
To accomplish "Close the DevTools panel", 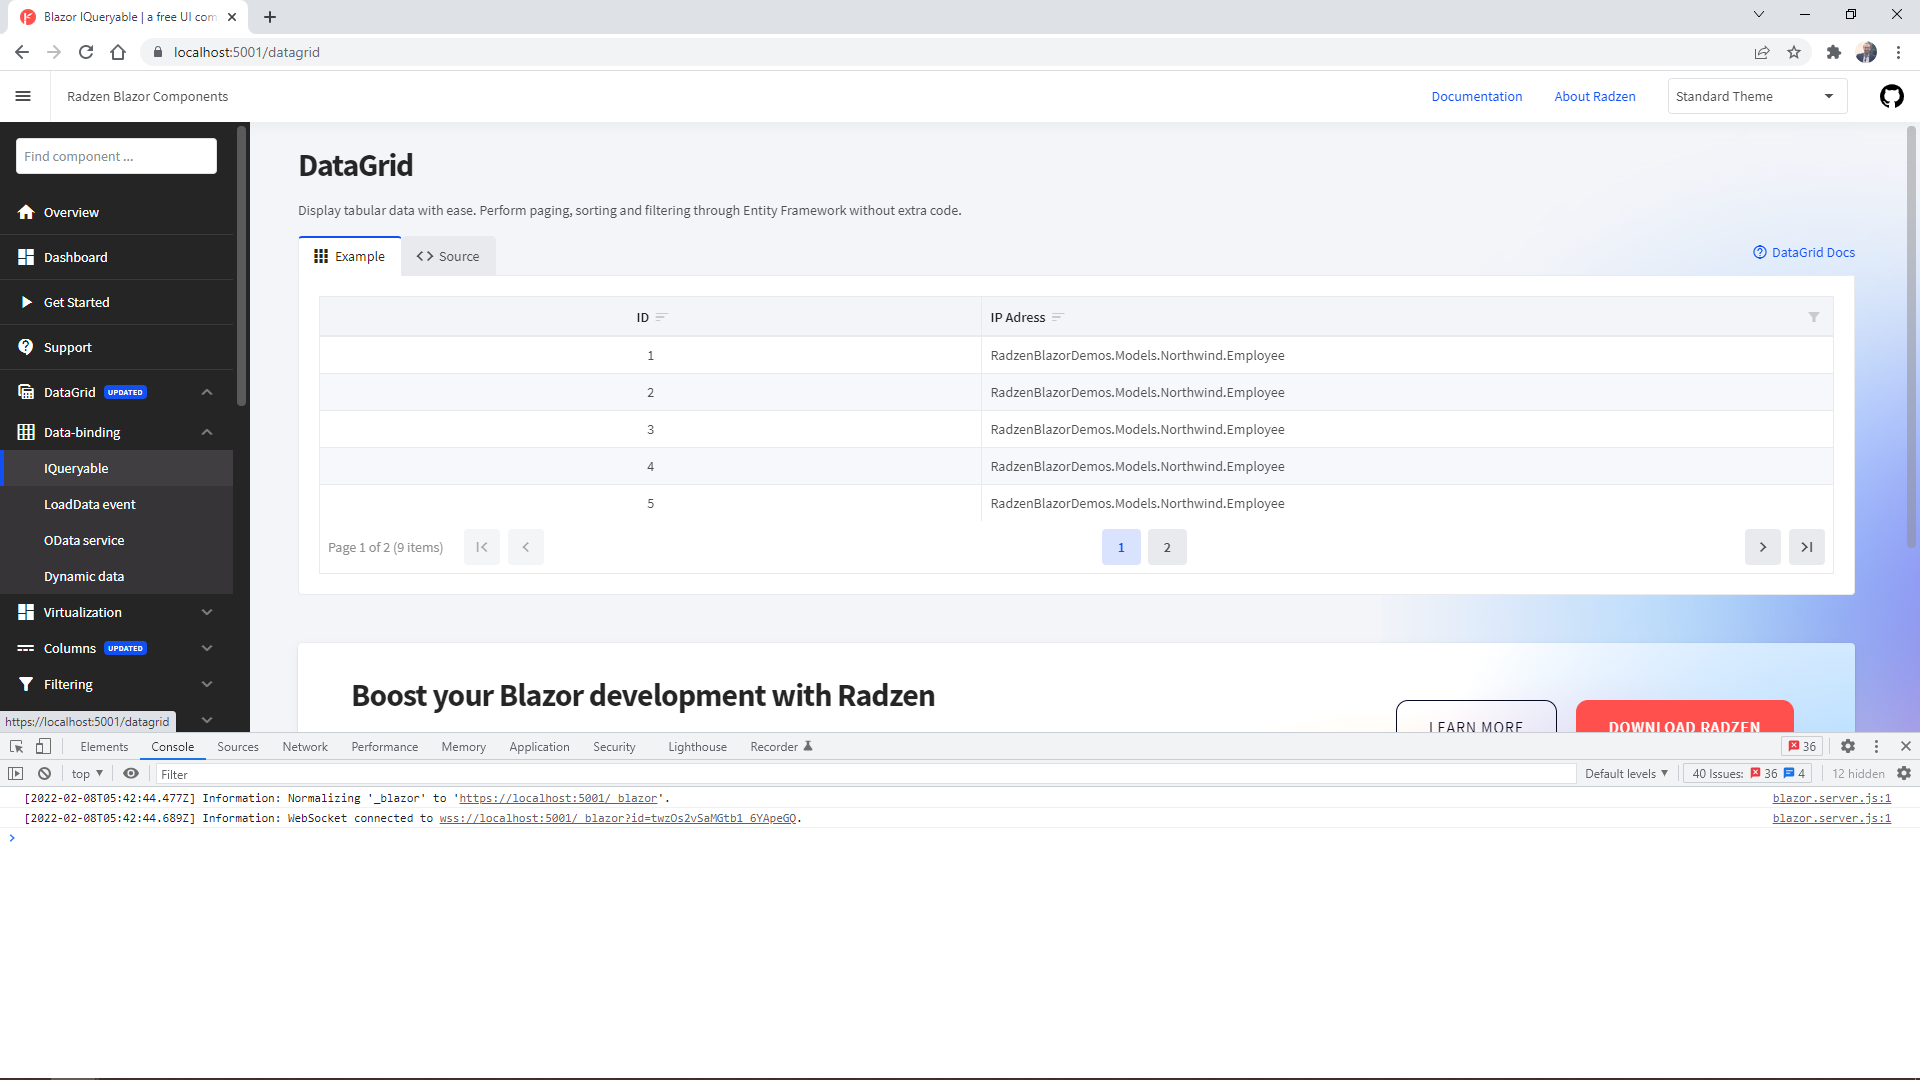I will point(1905,746).
